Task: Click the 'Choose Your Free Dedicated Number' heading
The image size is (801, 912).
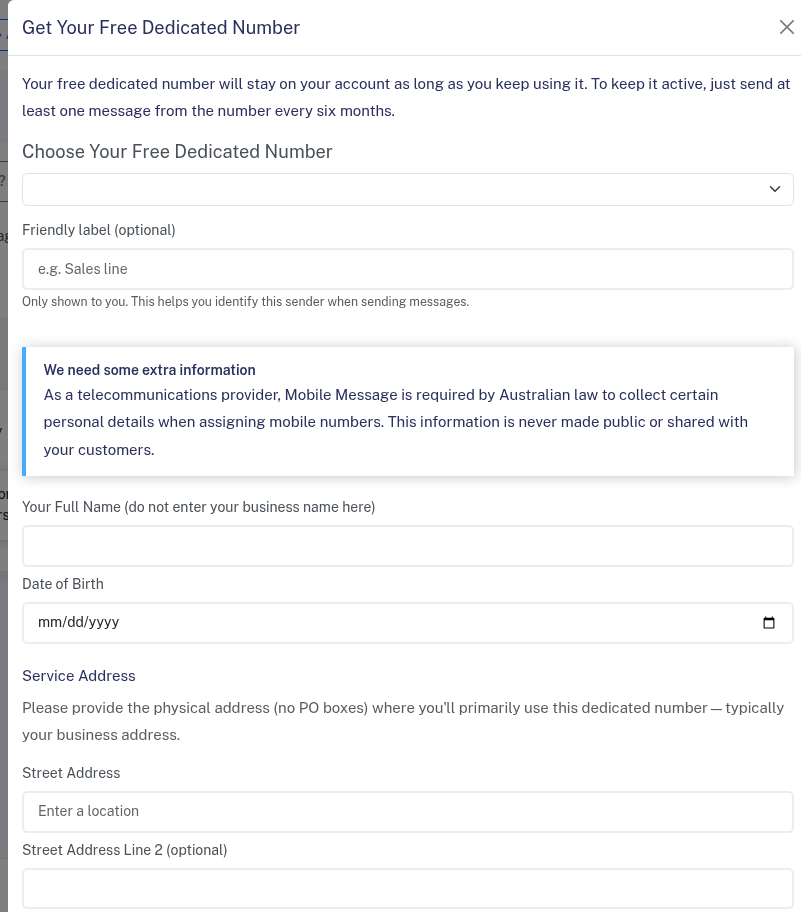Action: 177,152
